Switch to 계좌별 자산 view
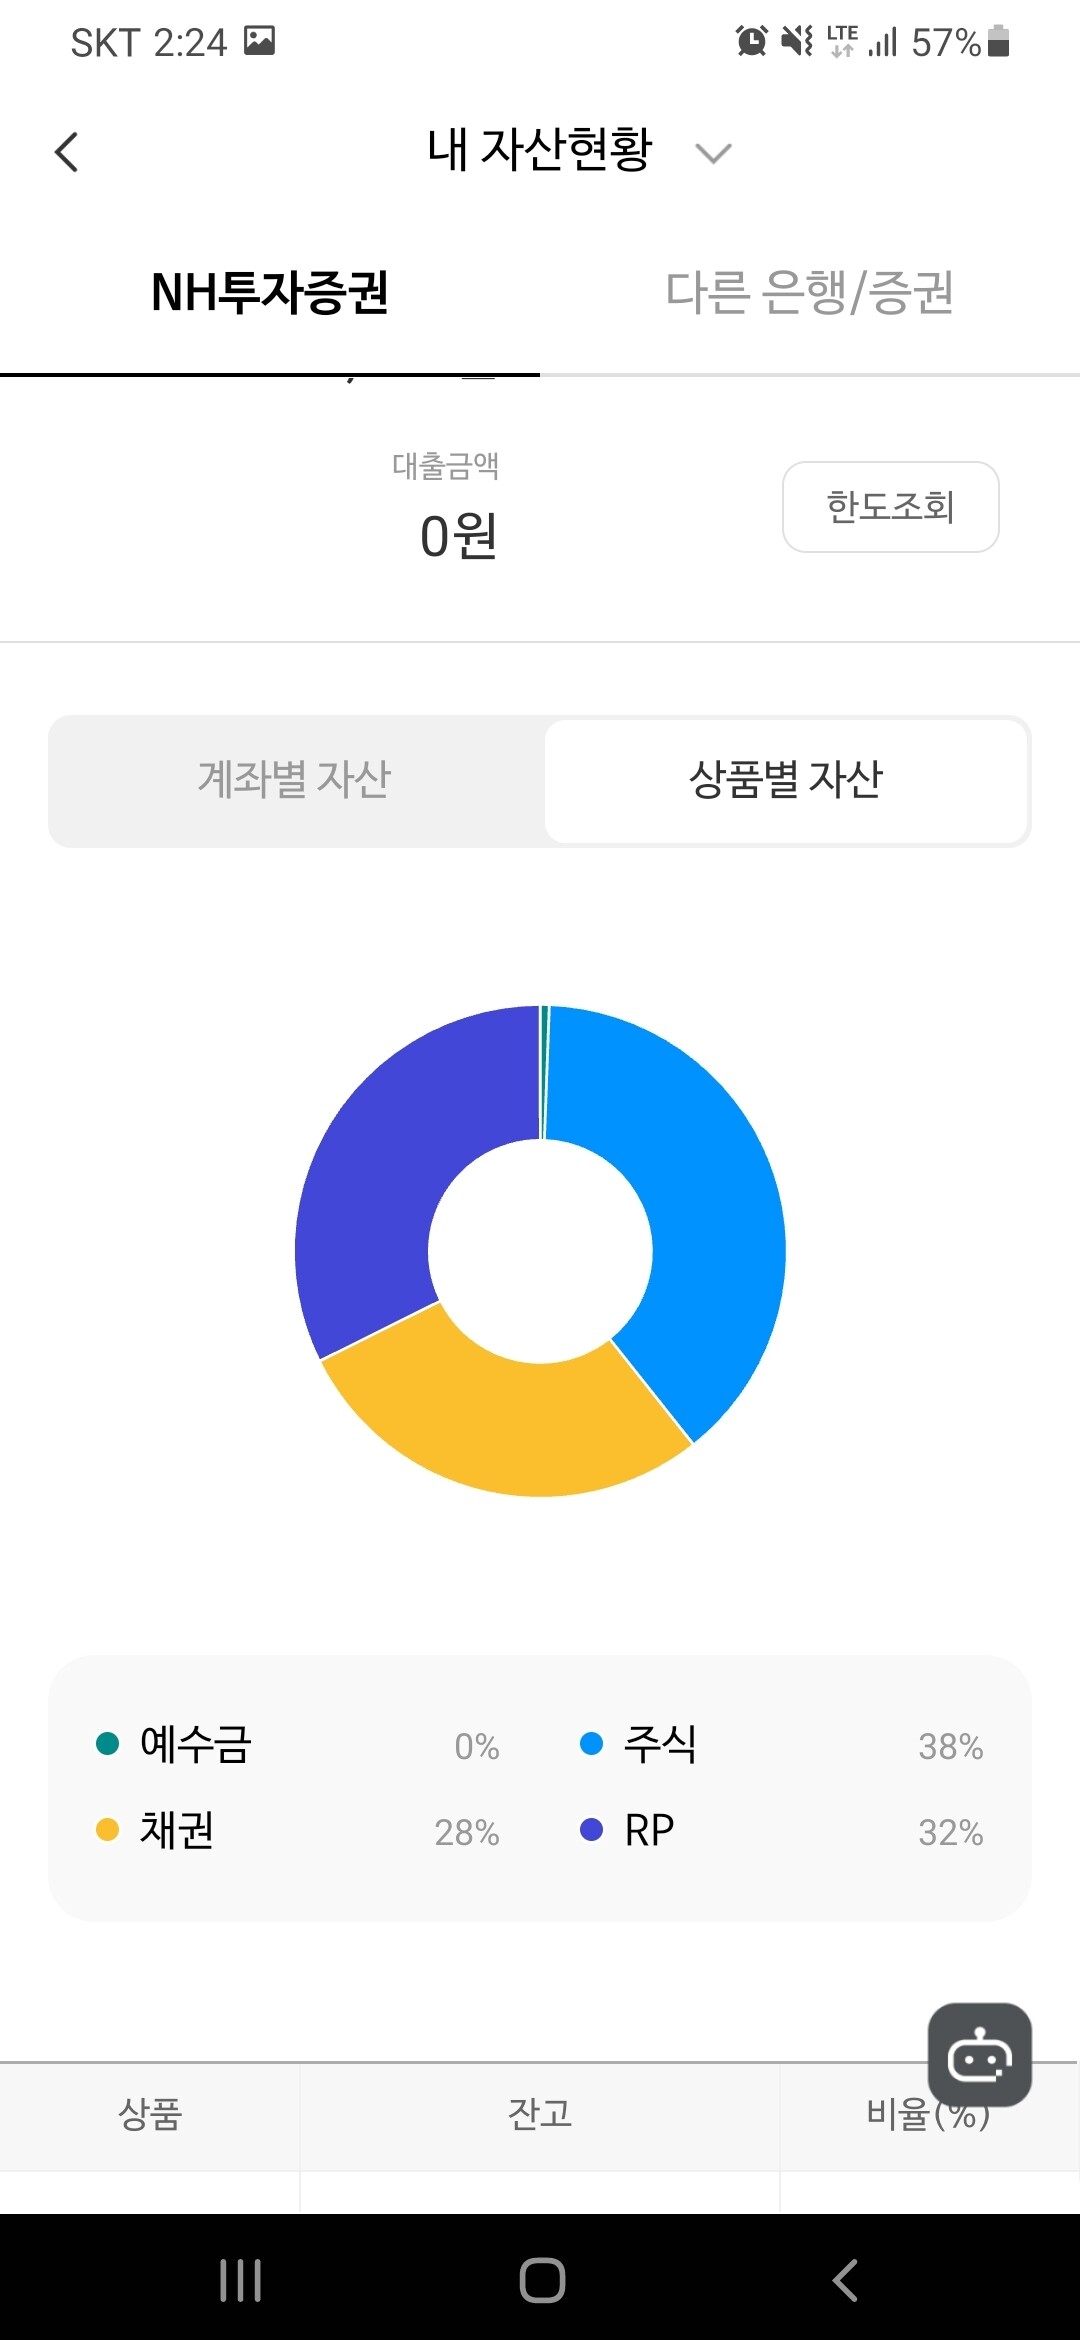This screenshot has width=1080, height=2340. [x=297, y=781]
